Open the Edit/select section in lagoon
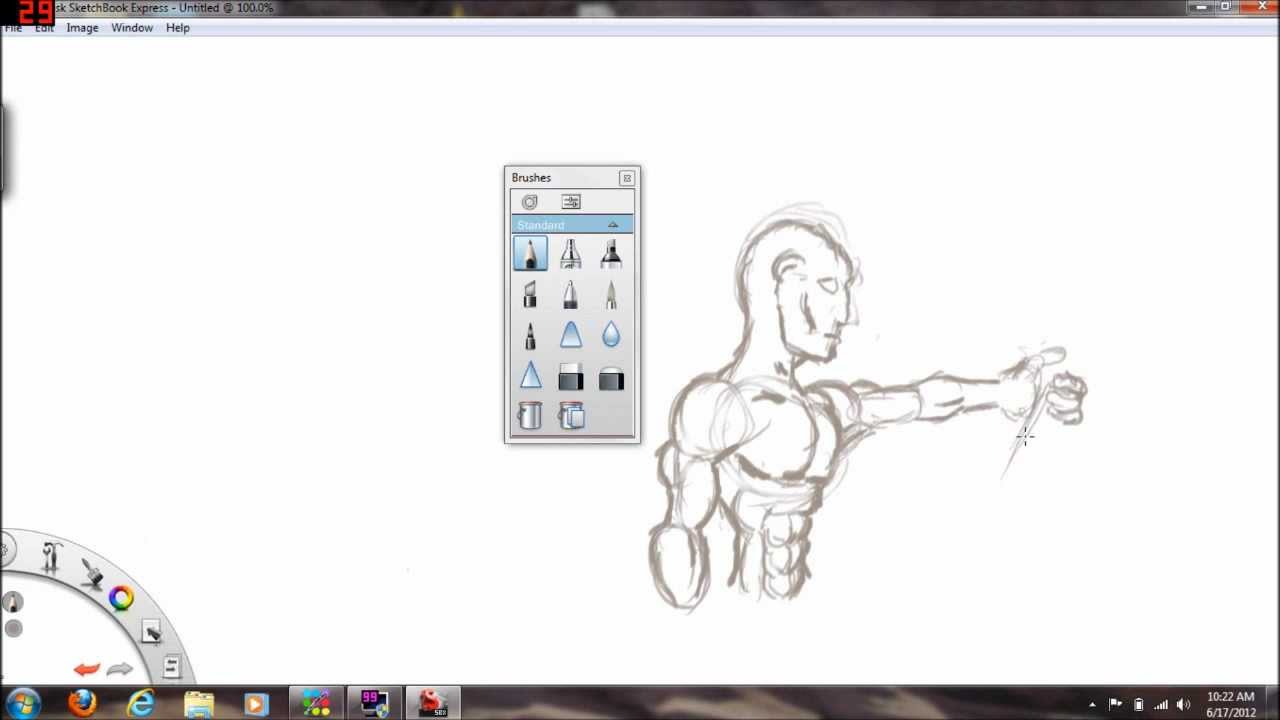The height and width of the screenshot is (720, 1280). click(x=151, y=632)
